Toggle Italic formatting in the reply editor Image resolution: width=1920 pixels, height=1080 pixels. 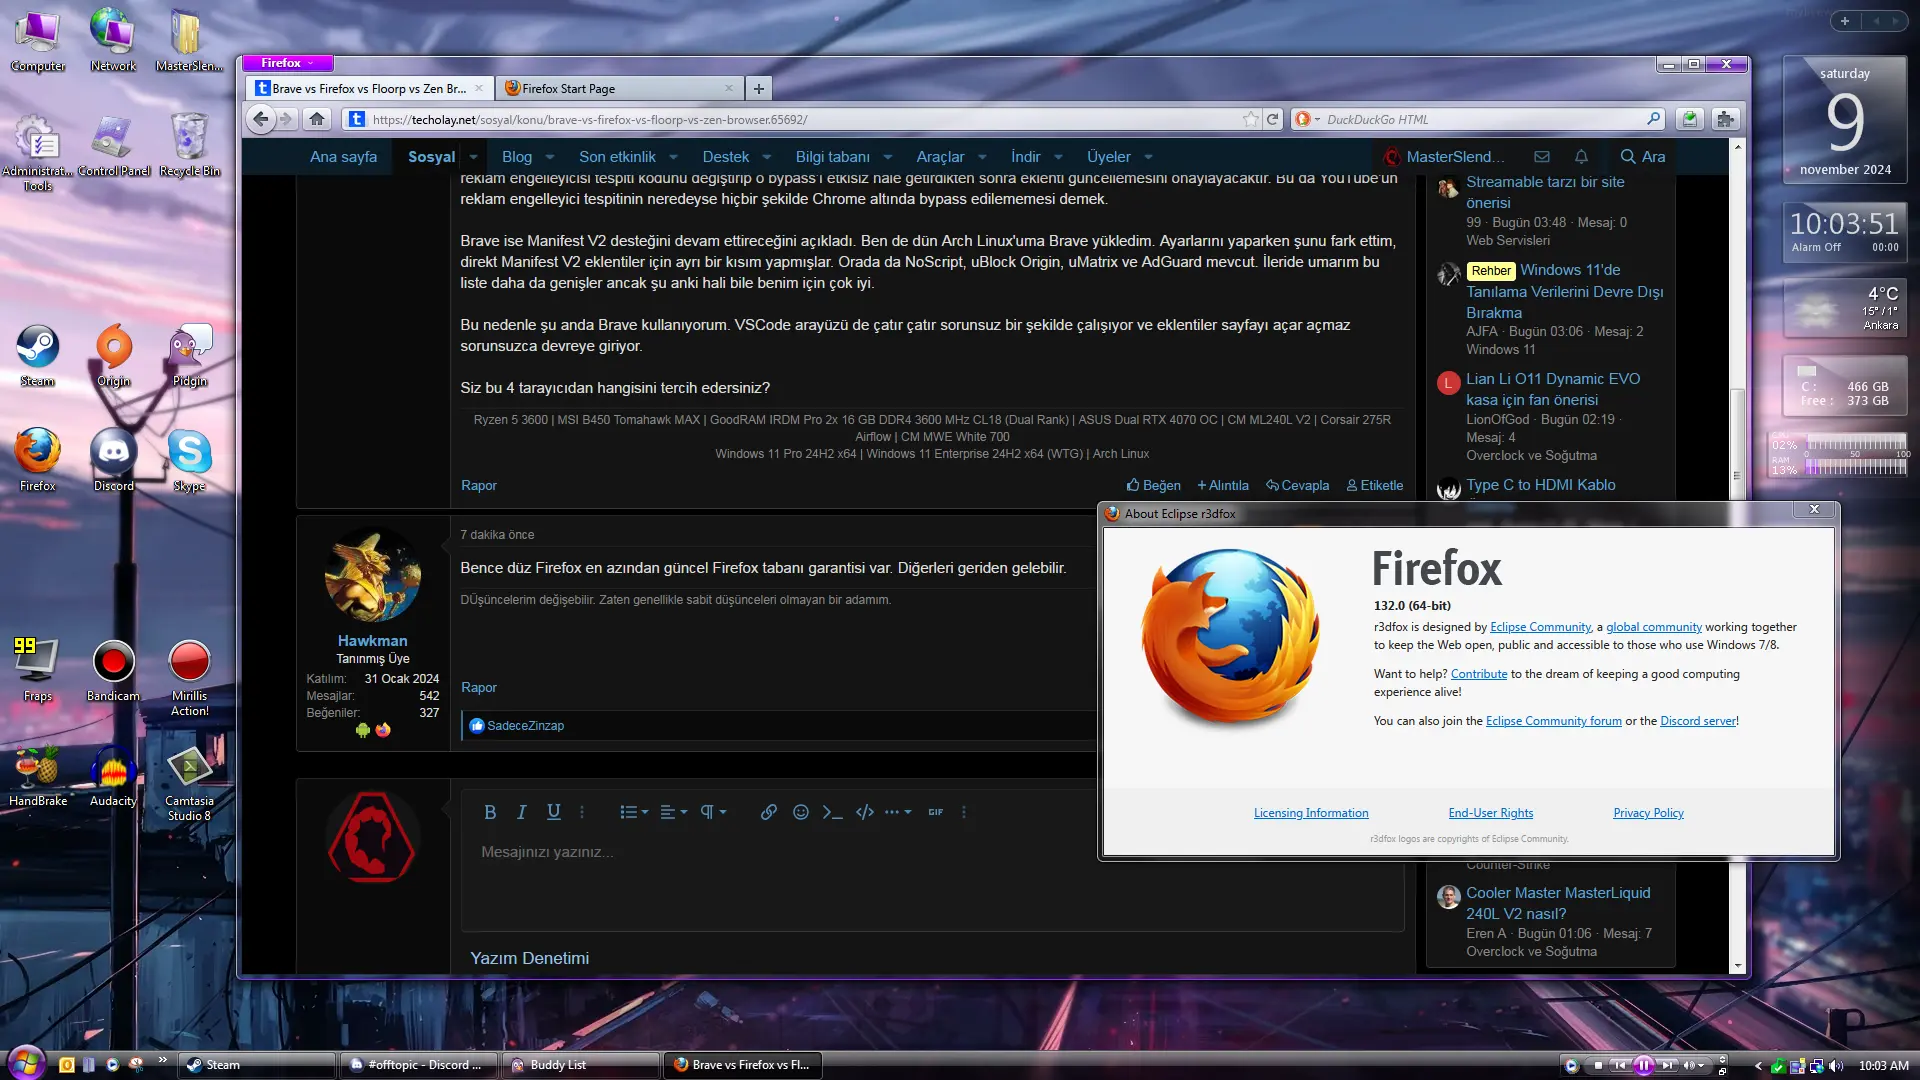point(521,812)
